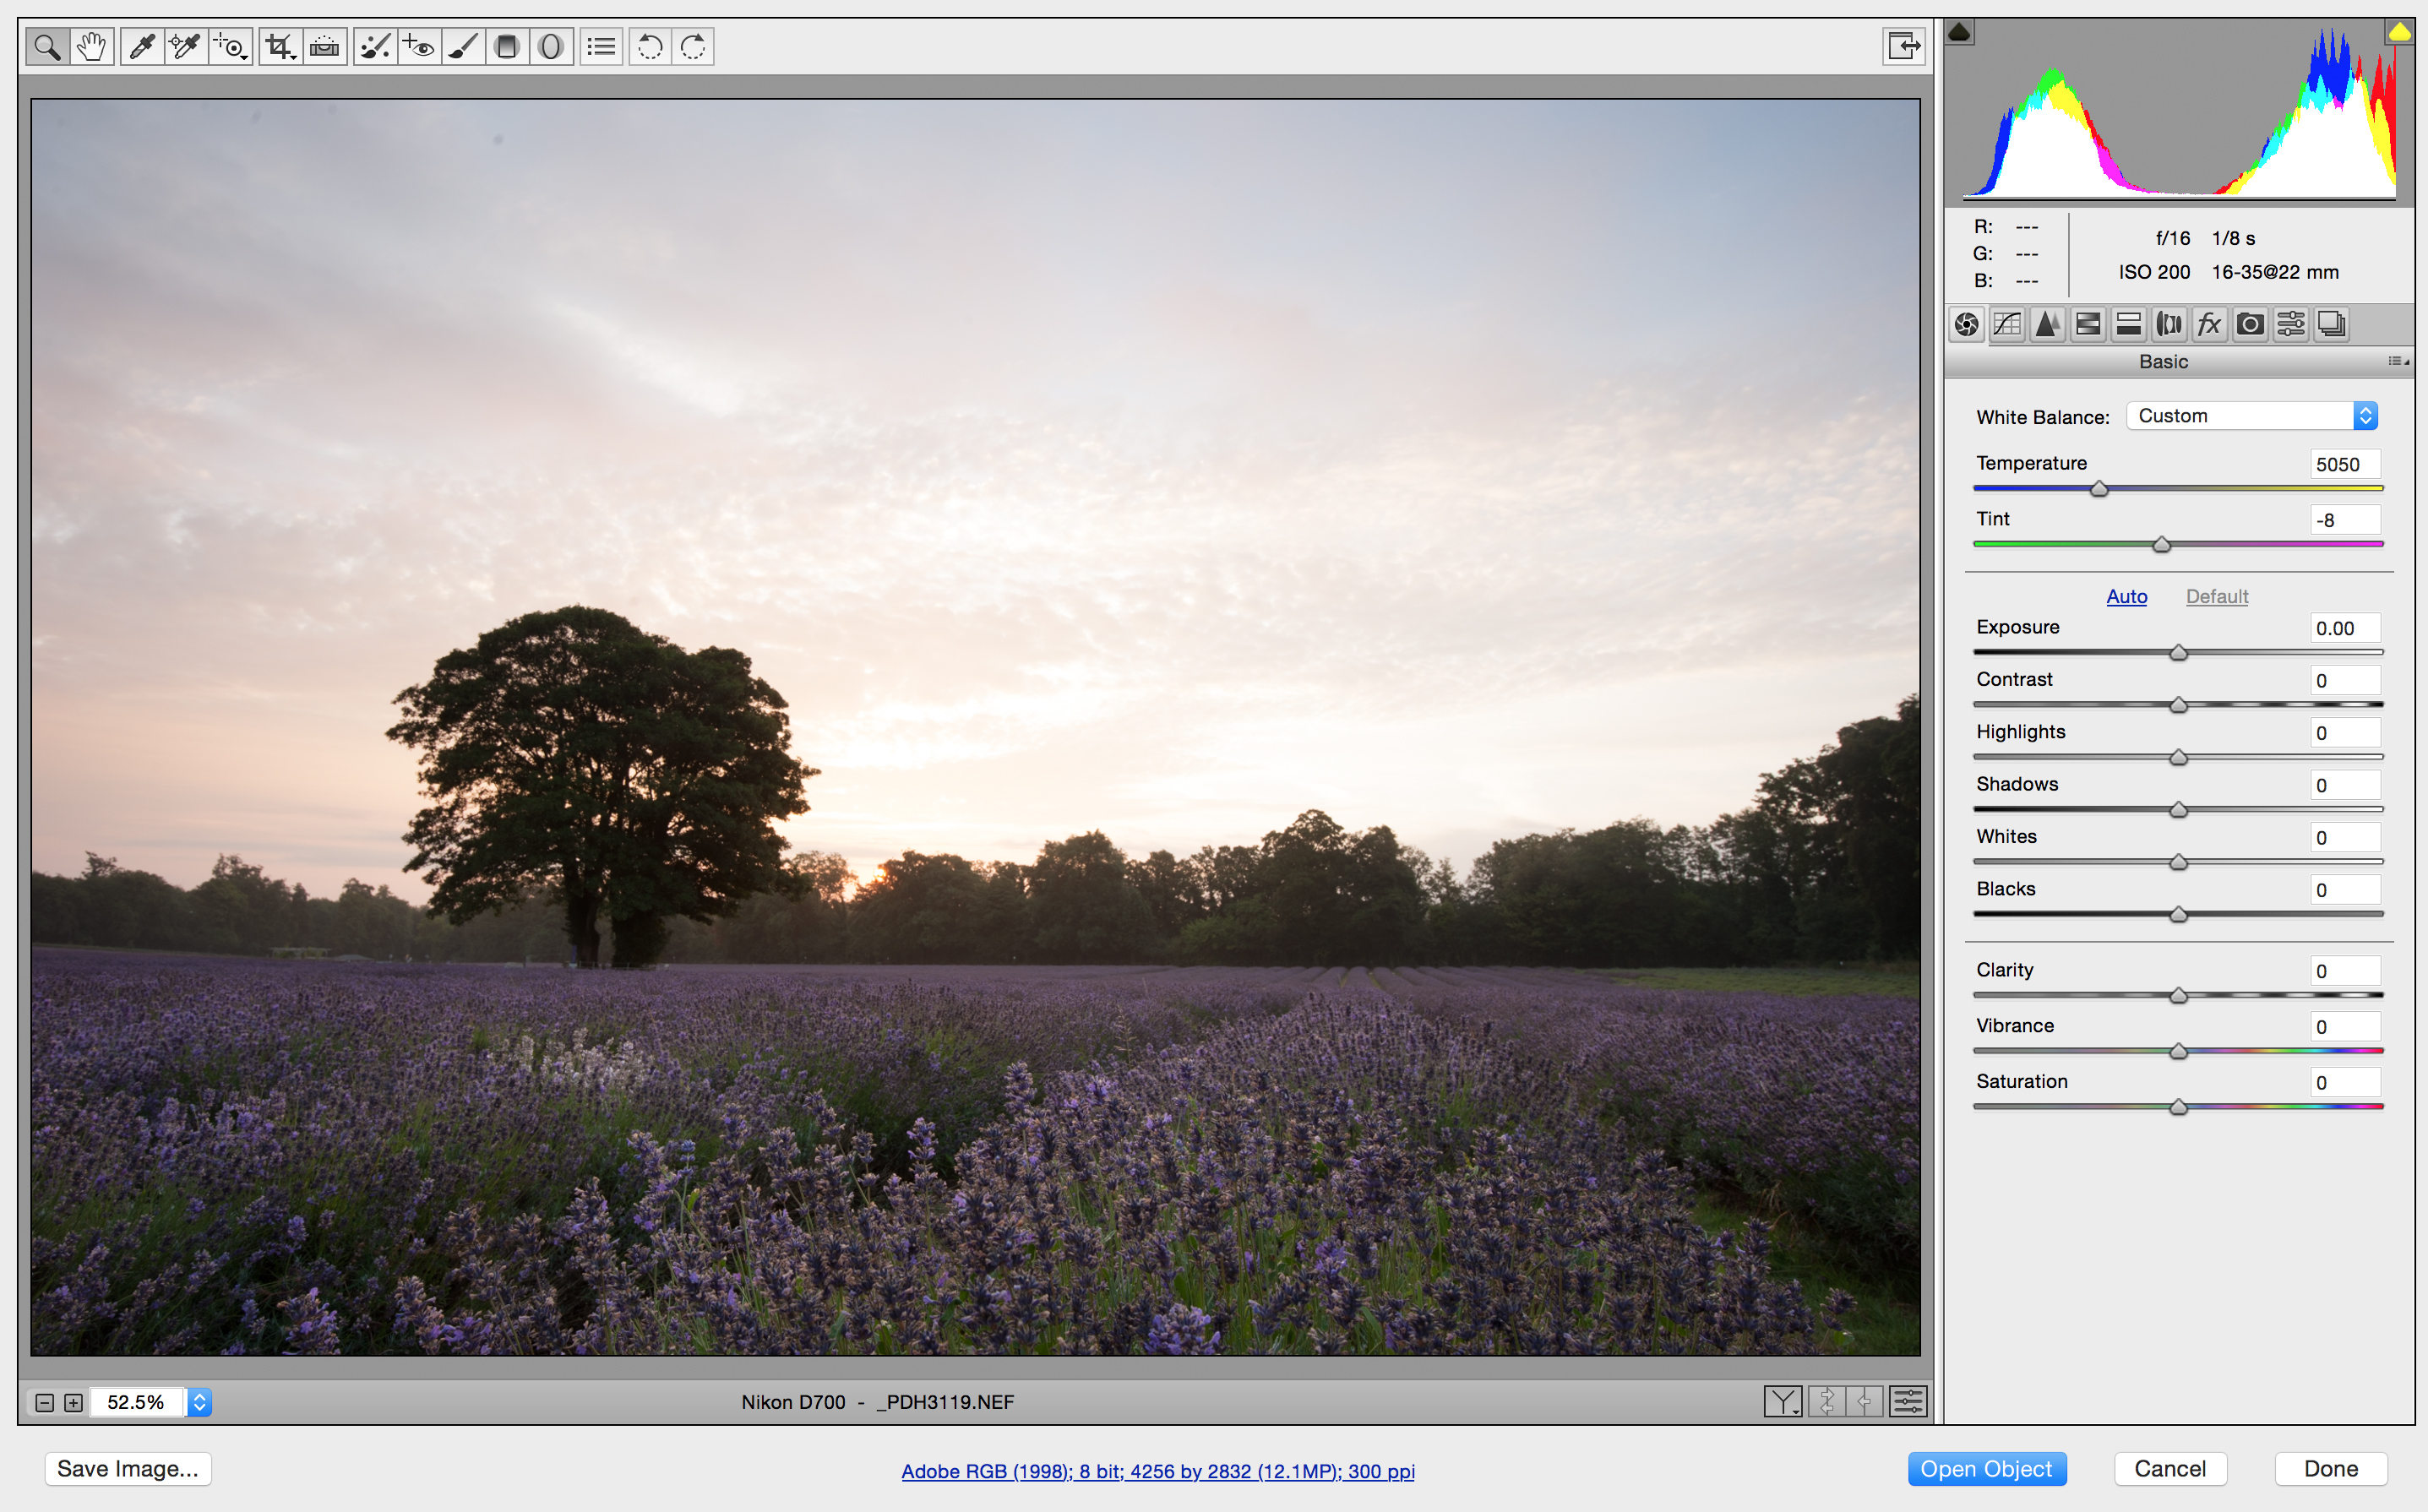Open the Presets panel tab
This screenshot has width=2428, height=1512.
coord(2291,324)
